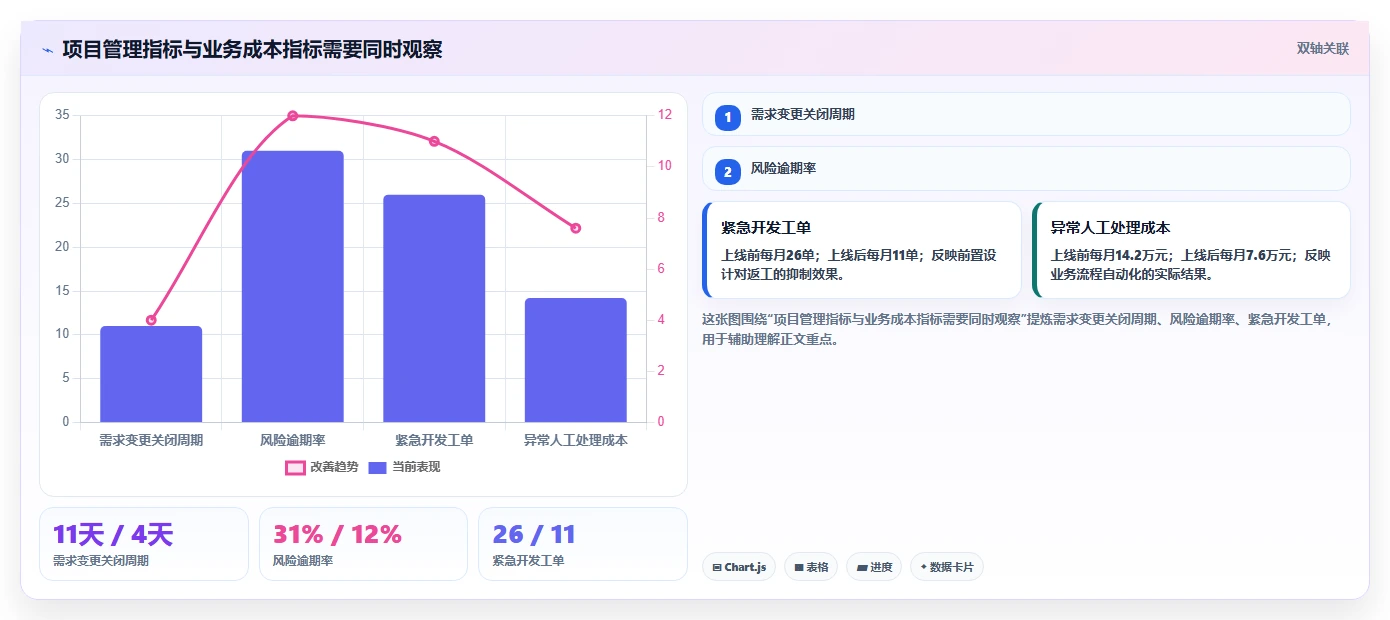Click the icon inside 表格 chip
The width and height of the screenshot is (1390, 620).
click(799, 567)
